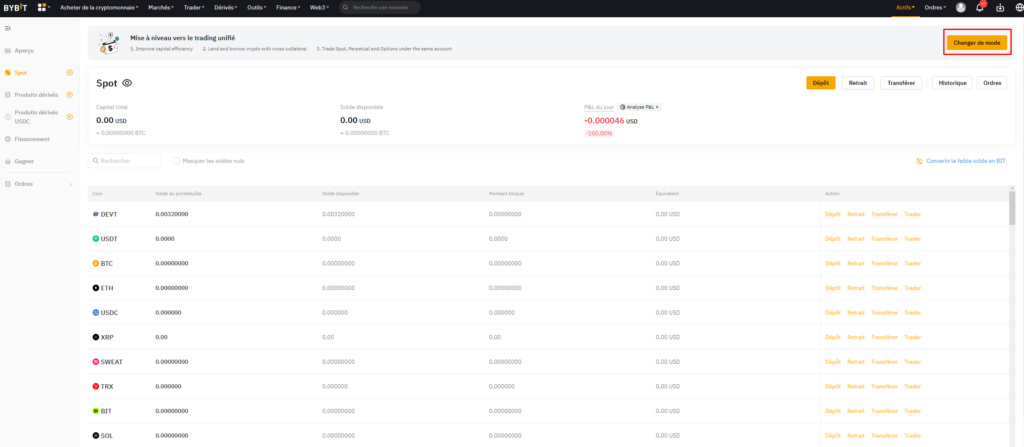
Task: Open the language globe icon
Action: (1015, 7)
